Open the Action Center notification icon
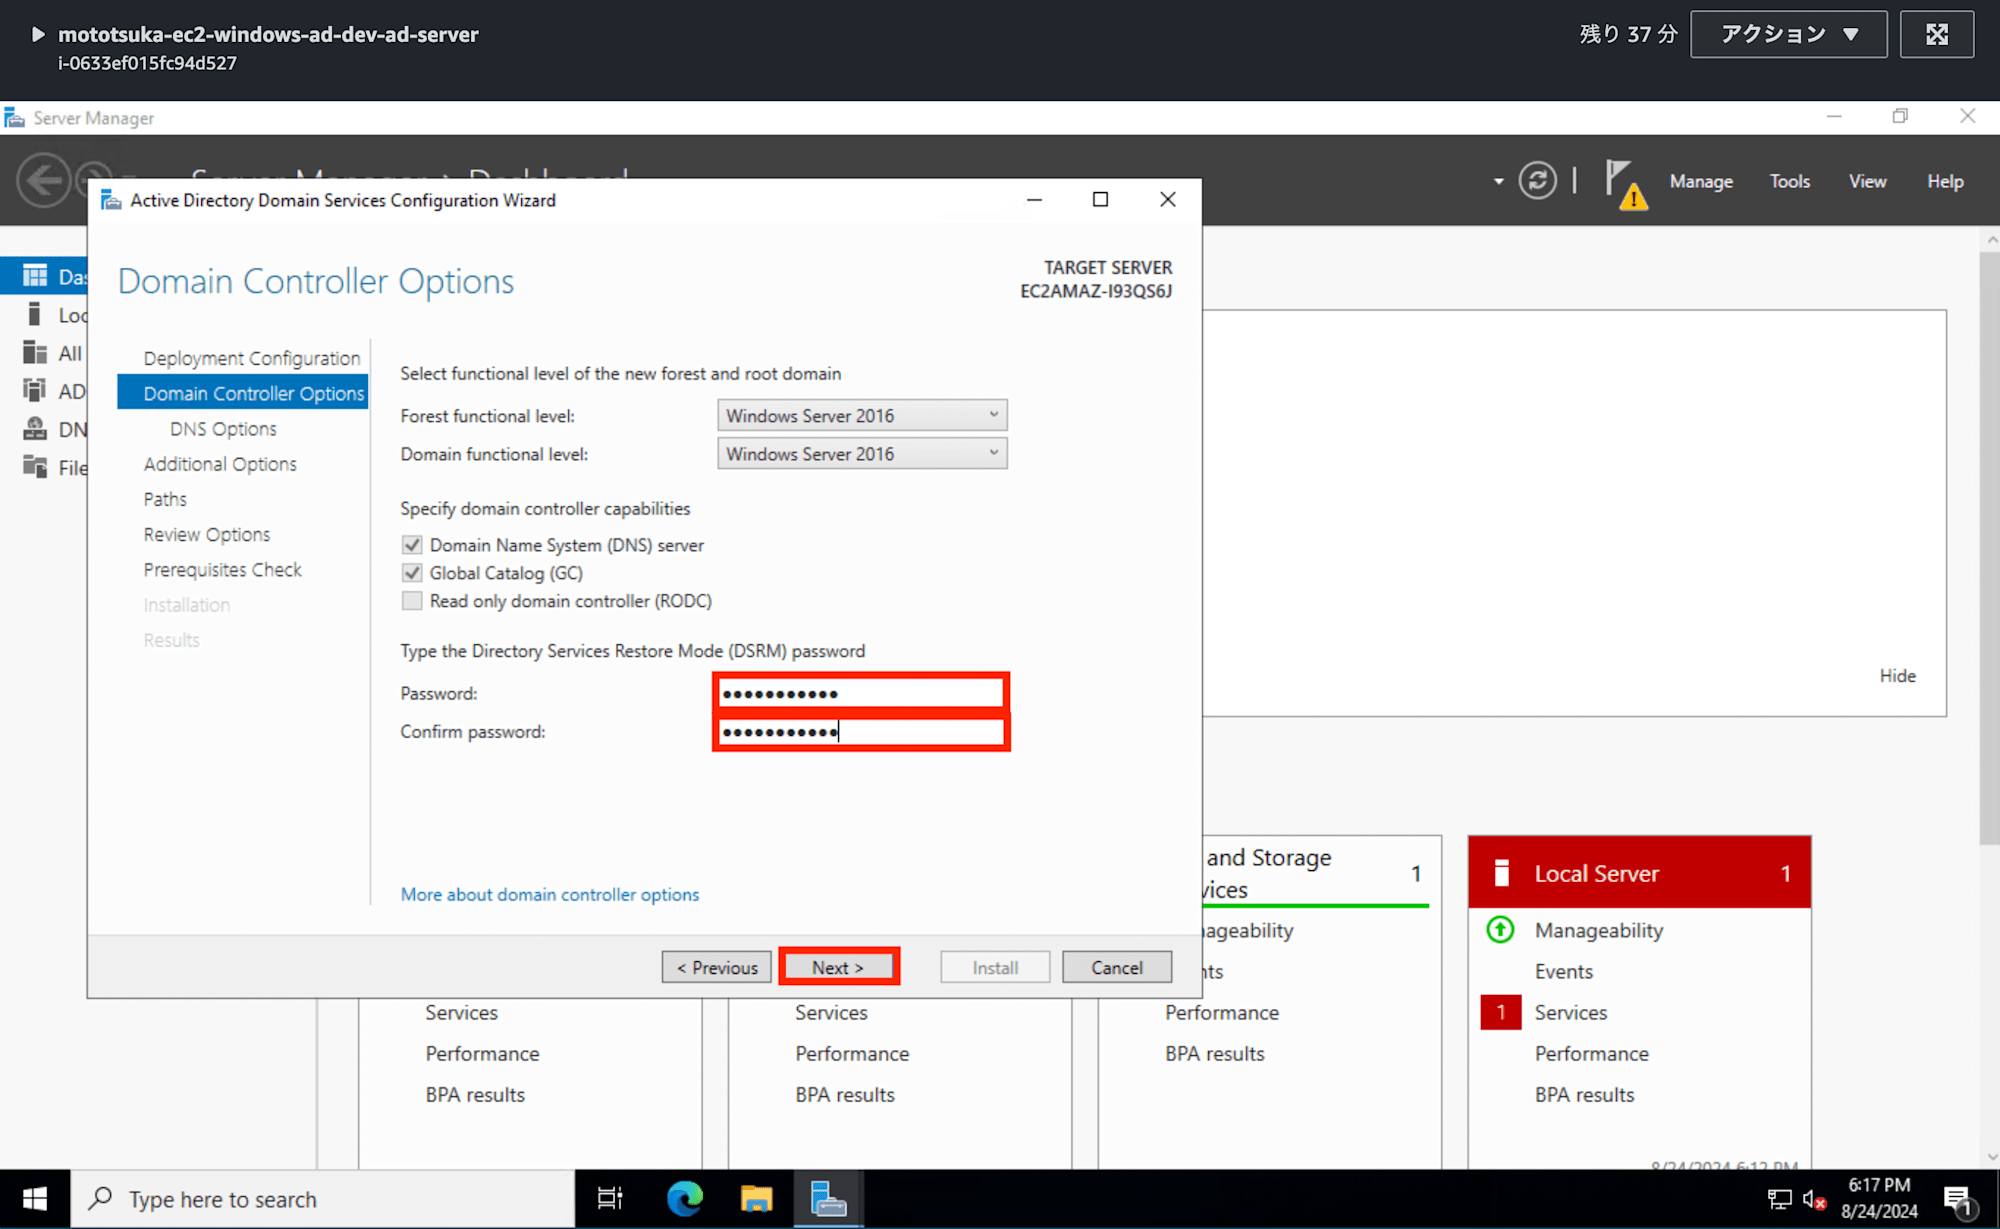This screenshot has width=2000, height=1229. [1957, 1200]
